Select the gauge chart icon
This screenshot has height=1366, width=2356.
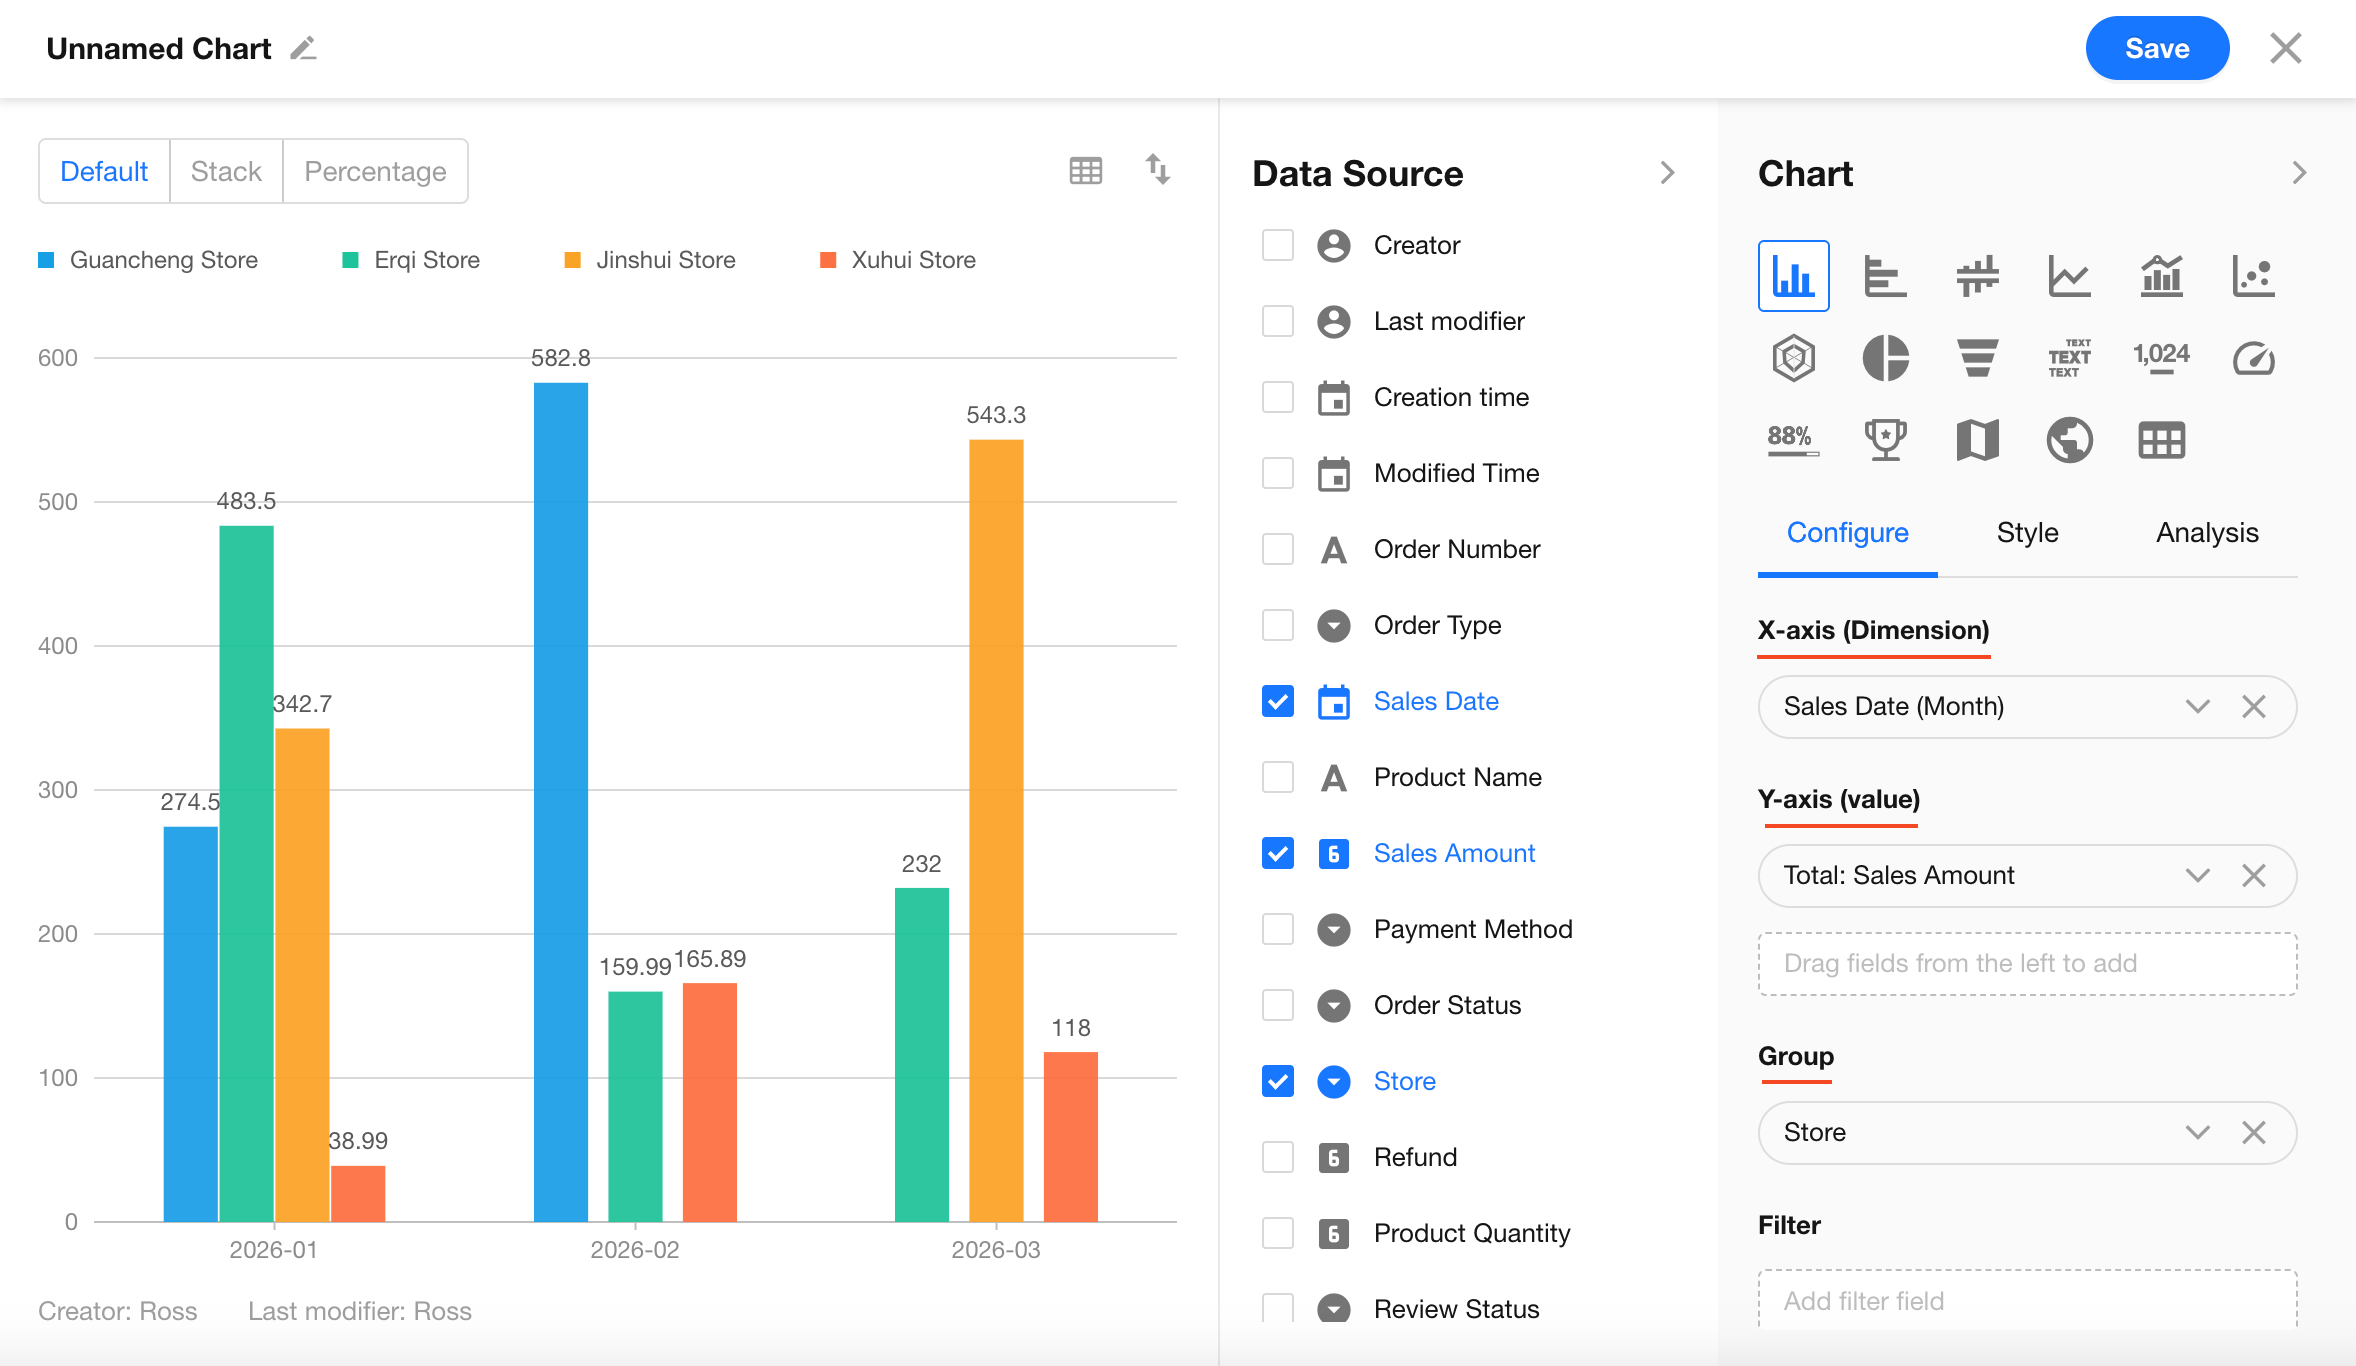click(x=2253, y=358)
